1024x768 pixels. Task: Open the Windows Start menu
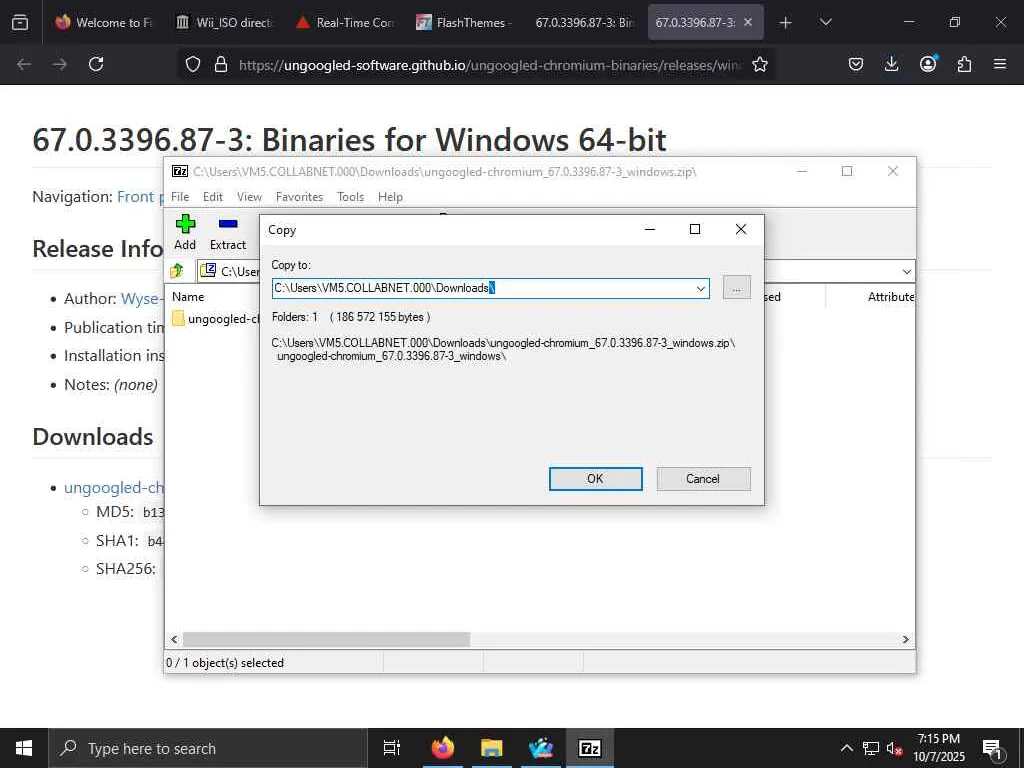tap(24, 748)
